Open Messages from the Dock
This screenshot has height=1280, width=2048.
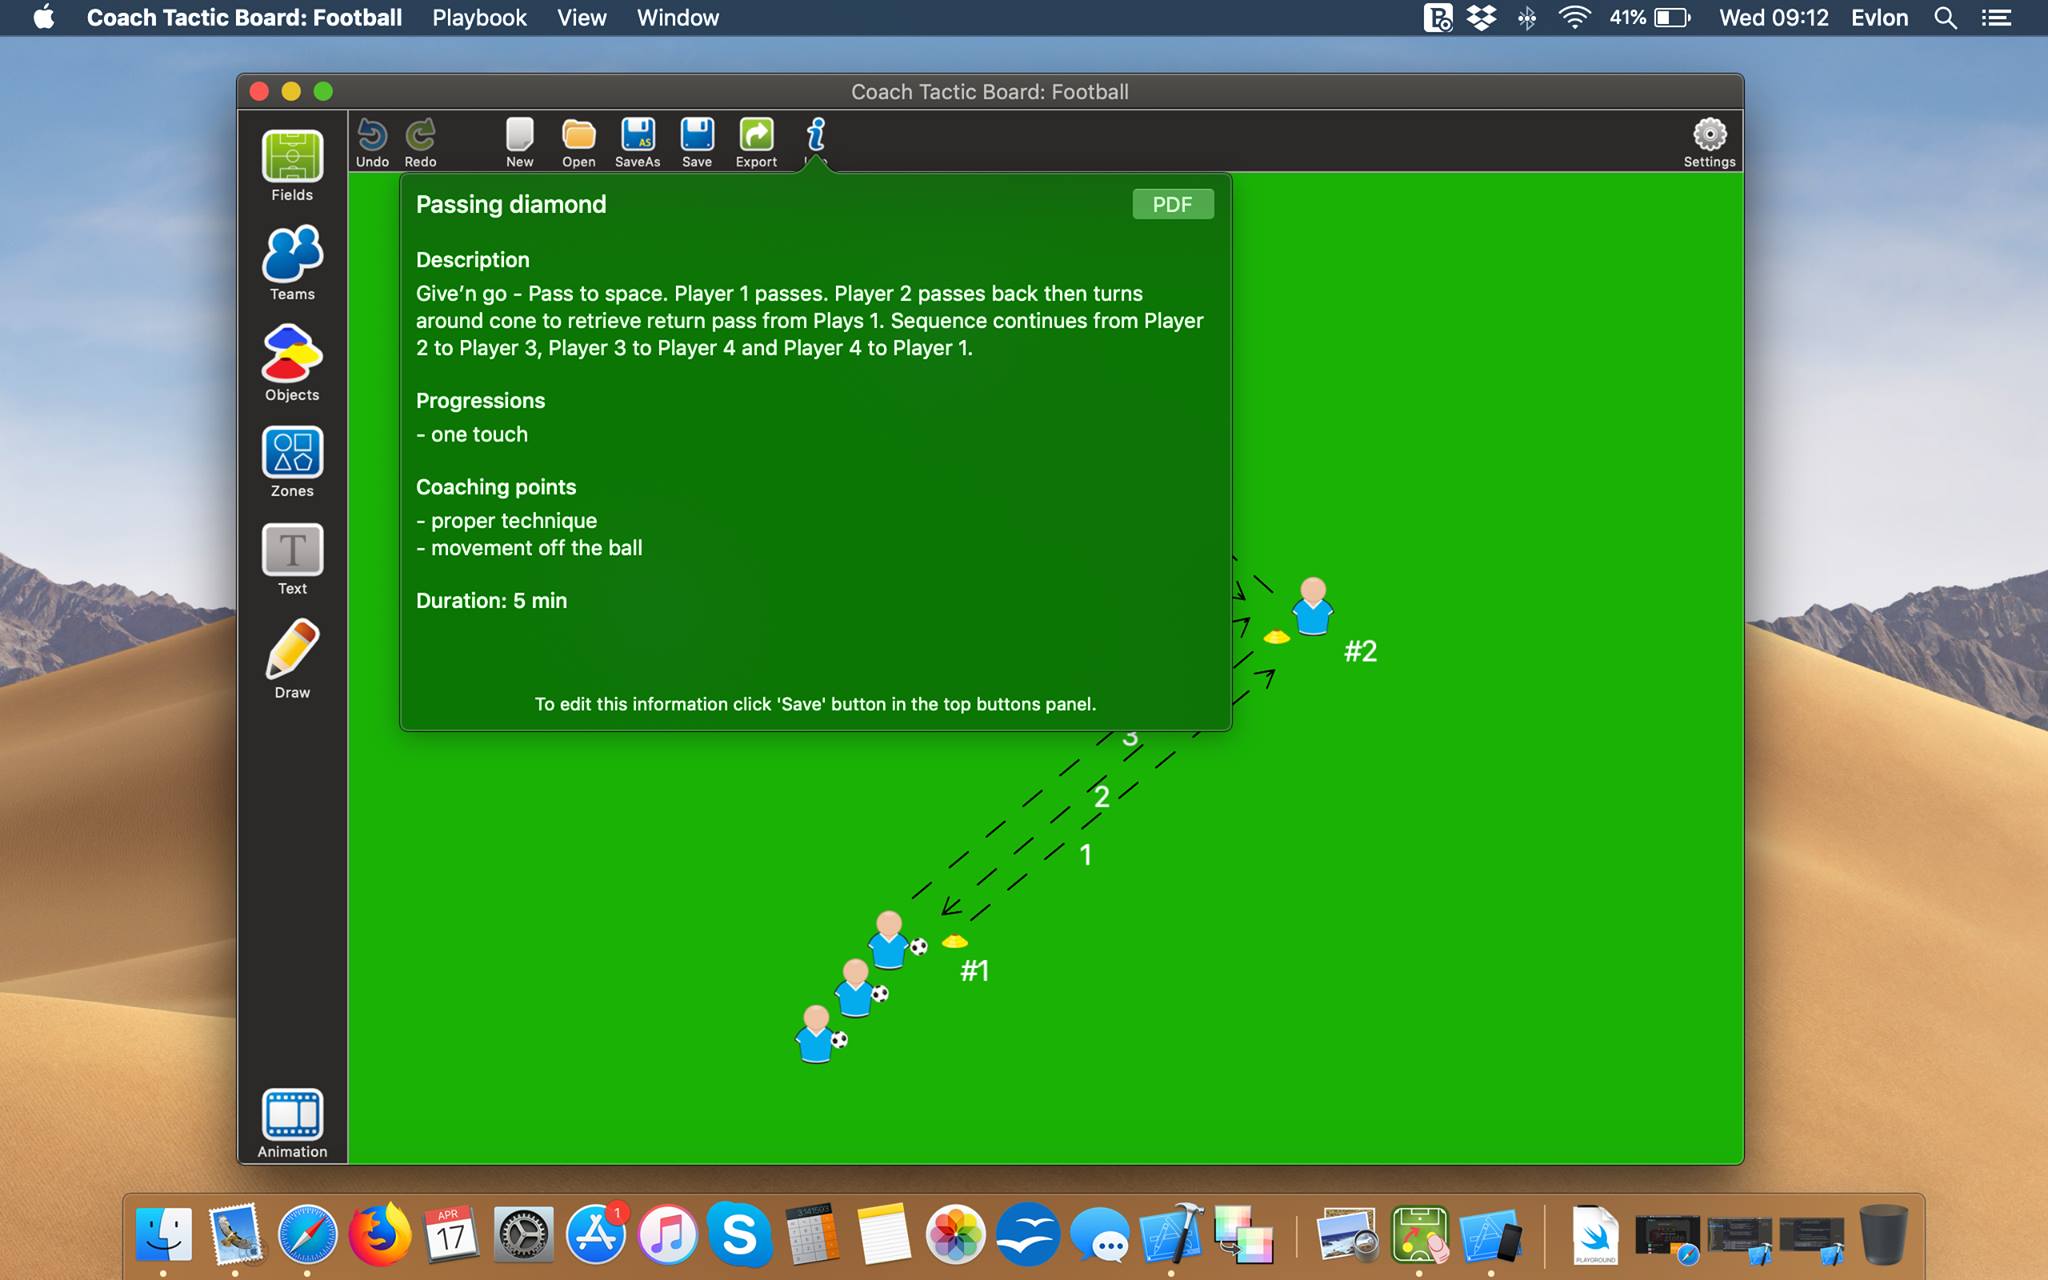click(x=1100, y=1234)
